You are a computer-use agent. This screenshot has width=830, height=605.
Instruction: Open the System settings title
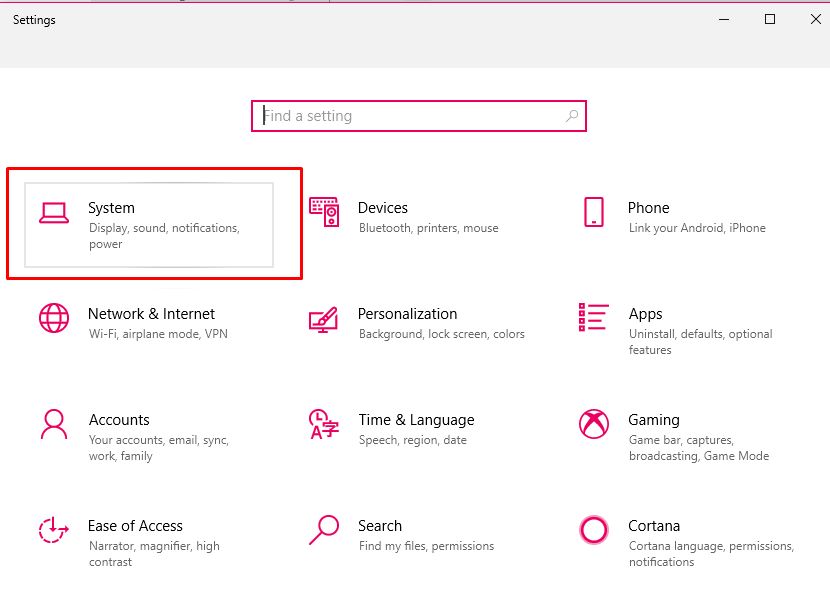tap(111, 208)
